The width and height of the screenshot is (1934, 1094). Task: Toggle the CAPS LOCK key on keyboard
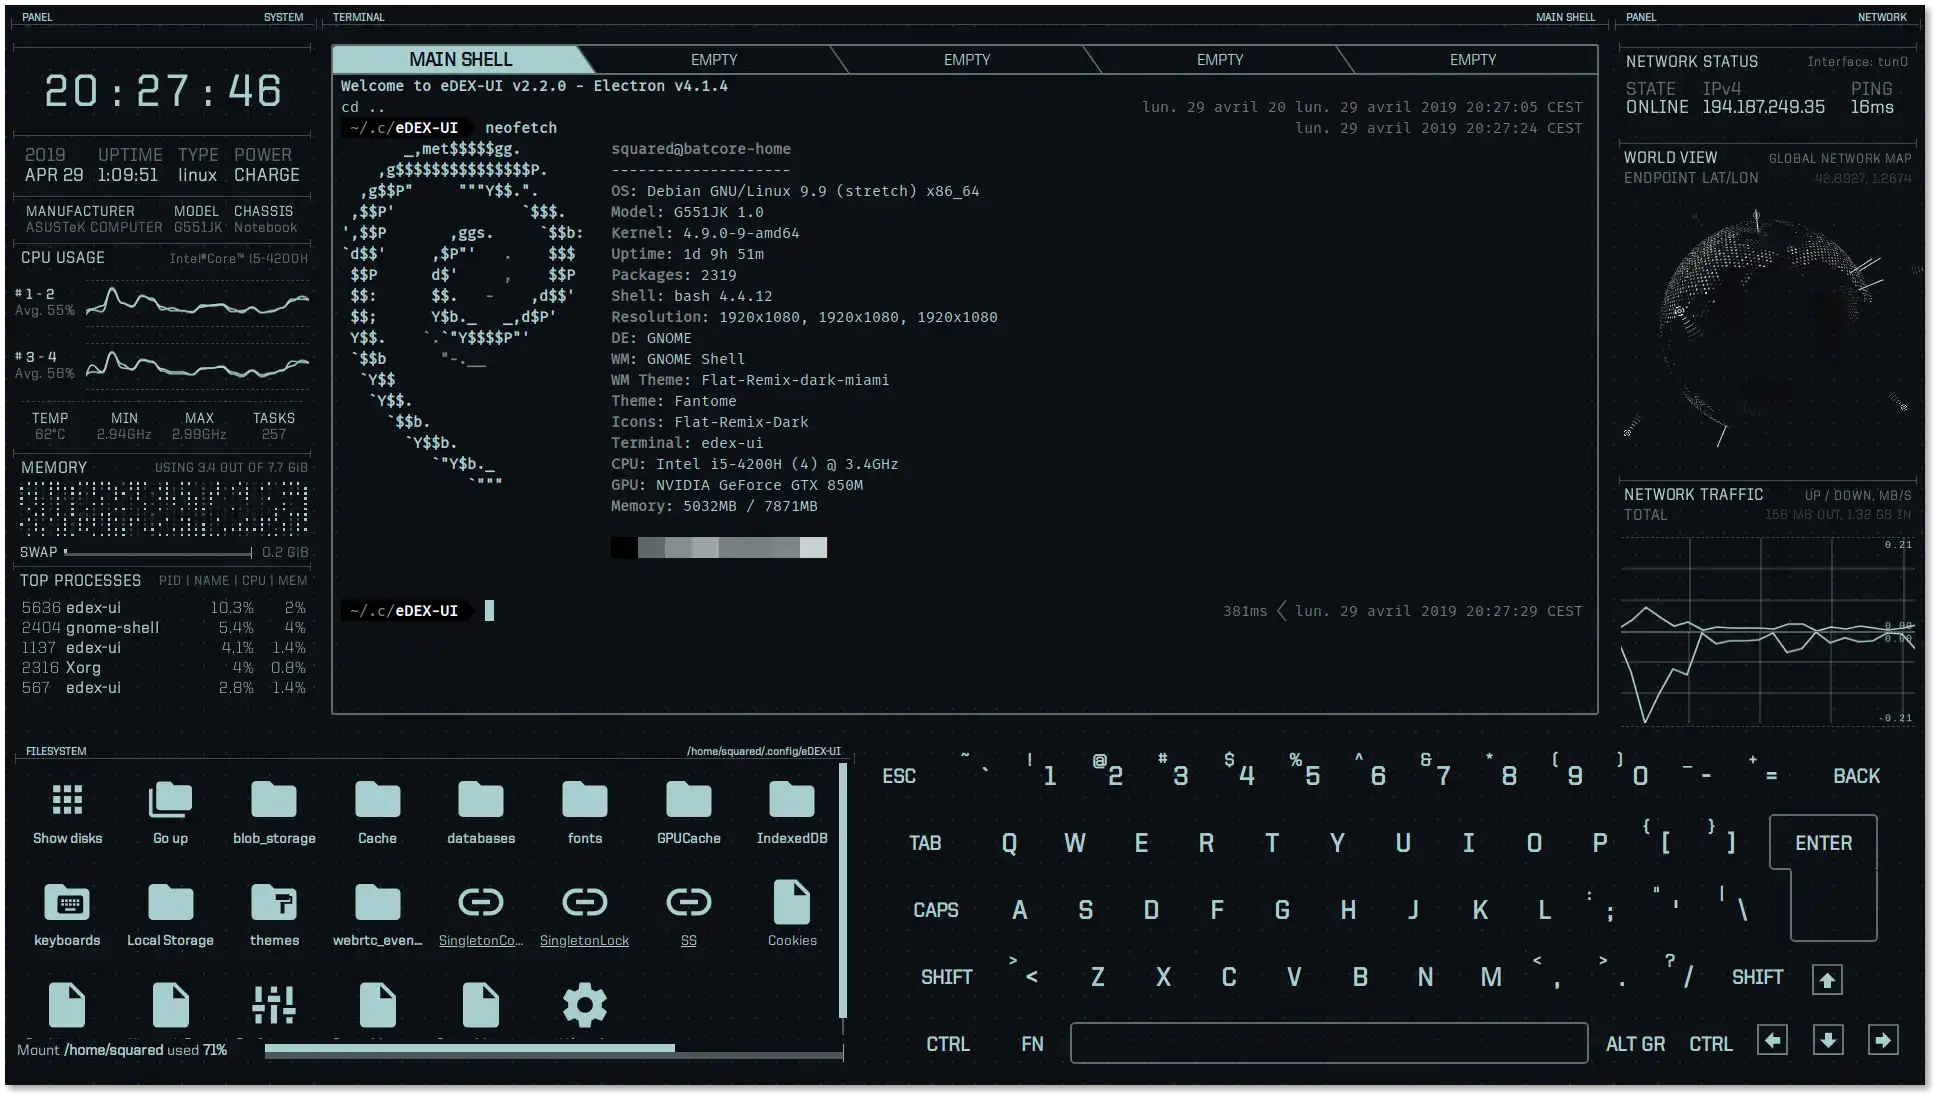pyautogui.click(x=935, y=909)
